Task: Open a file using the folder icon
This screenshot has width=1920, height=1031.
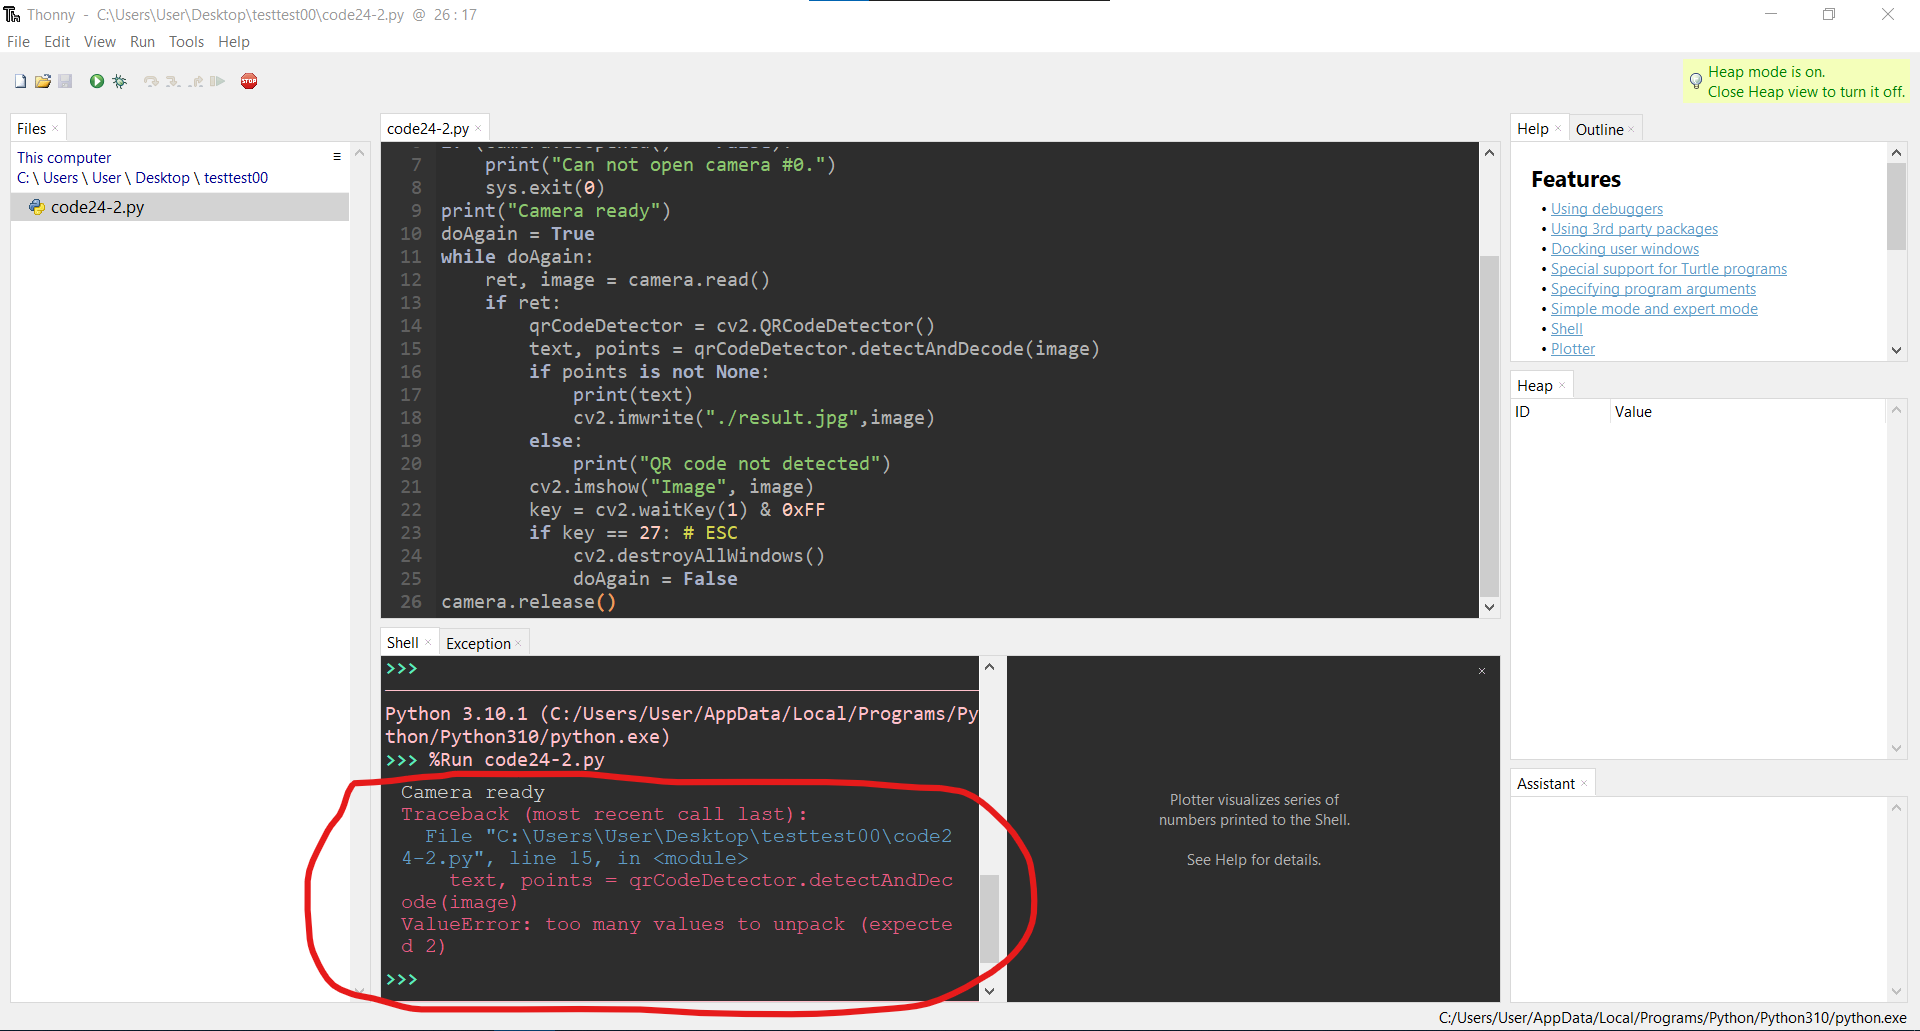Action: click(43, 81)
